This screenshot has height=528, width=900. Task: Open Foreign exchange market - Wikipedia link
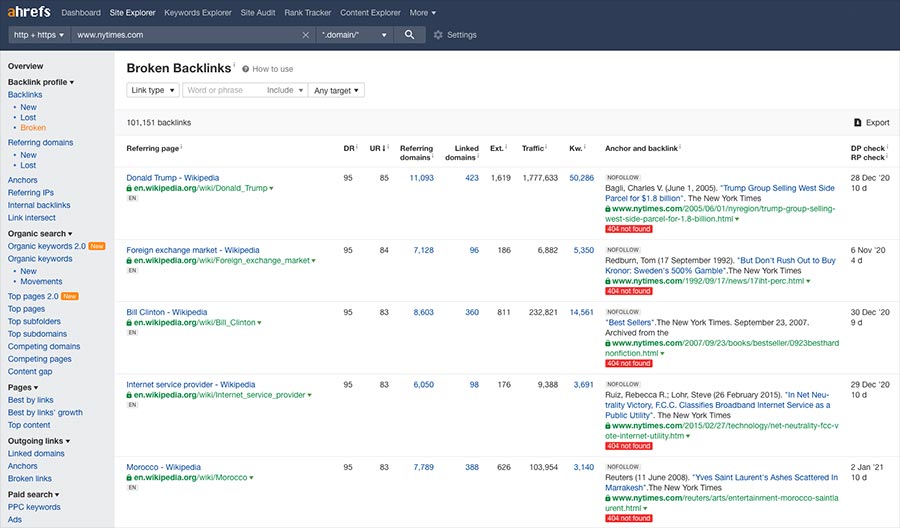tap(193, 250)
